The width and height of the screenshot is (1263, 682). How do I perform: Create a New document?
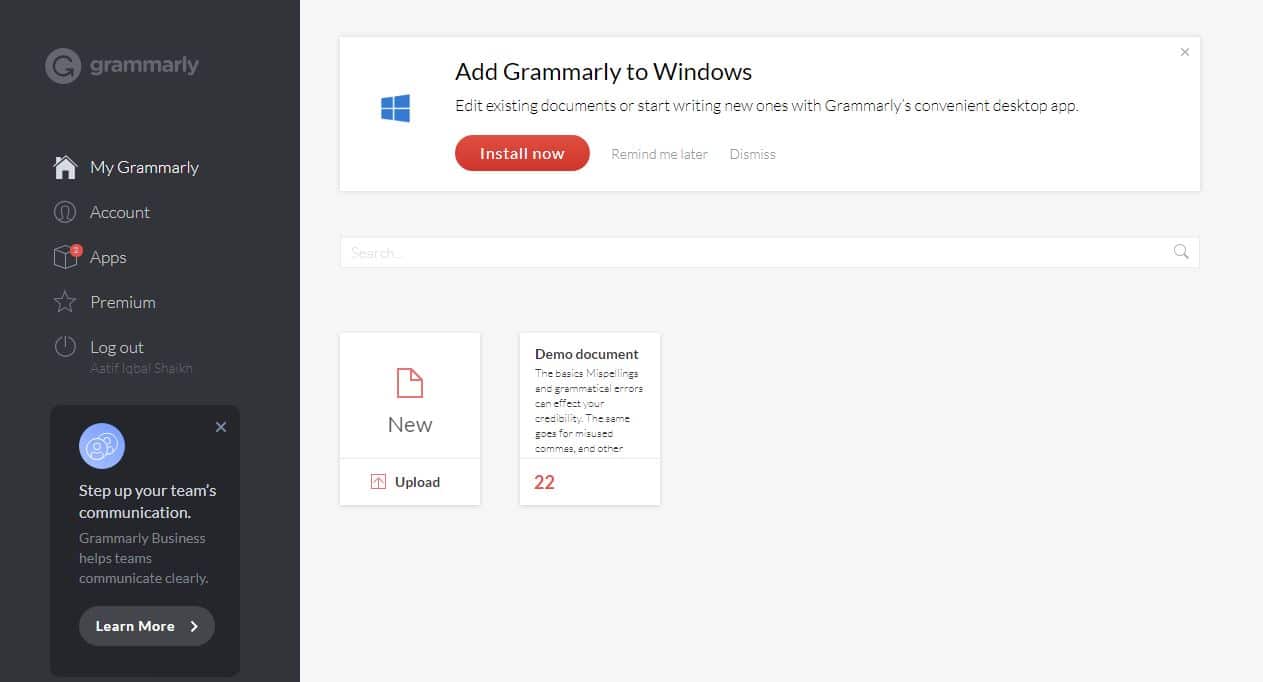410,396
